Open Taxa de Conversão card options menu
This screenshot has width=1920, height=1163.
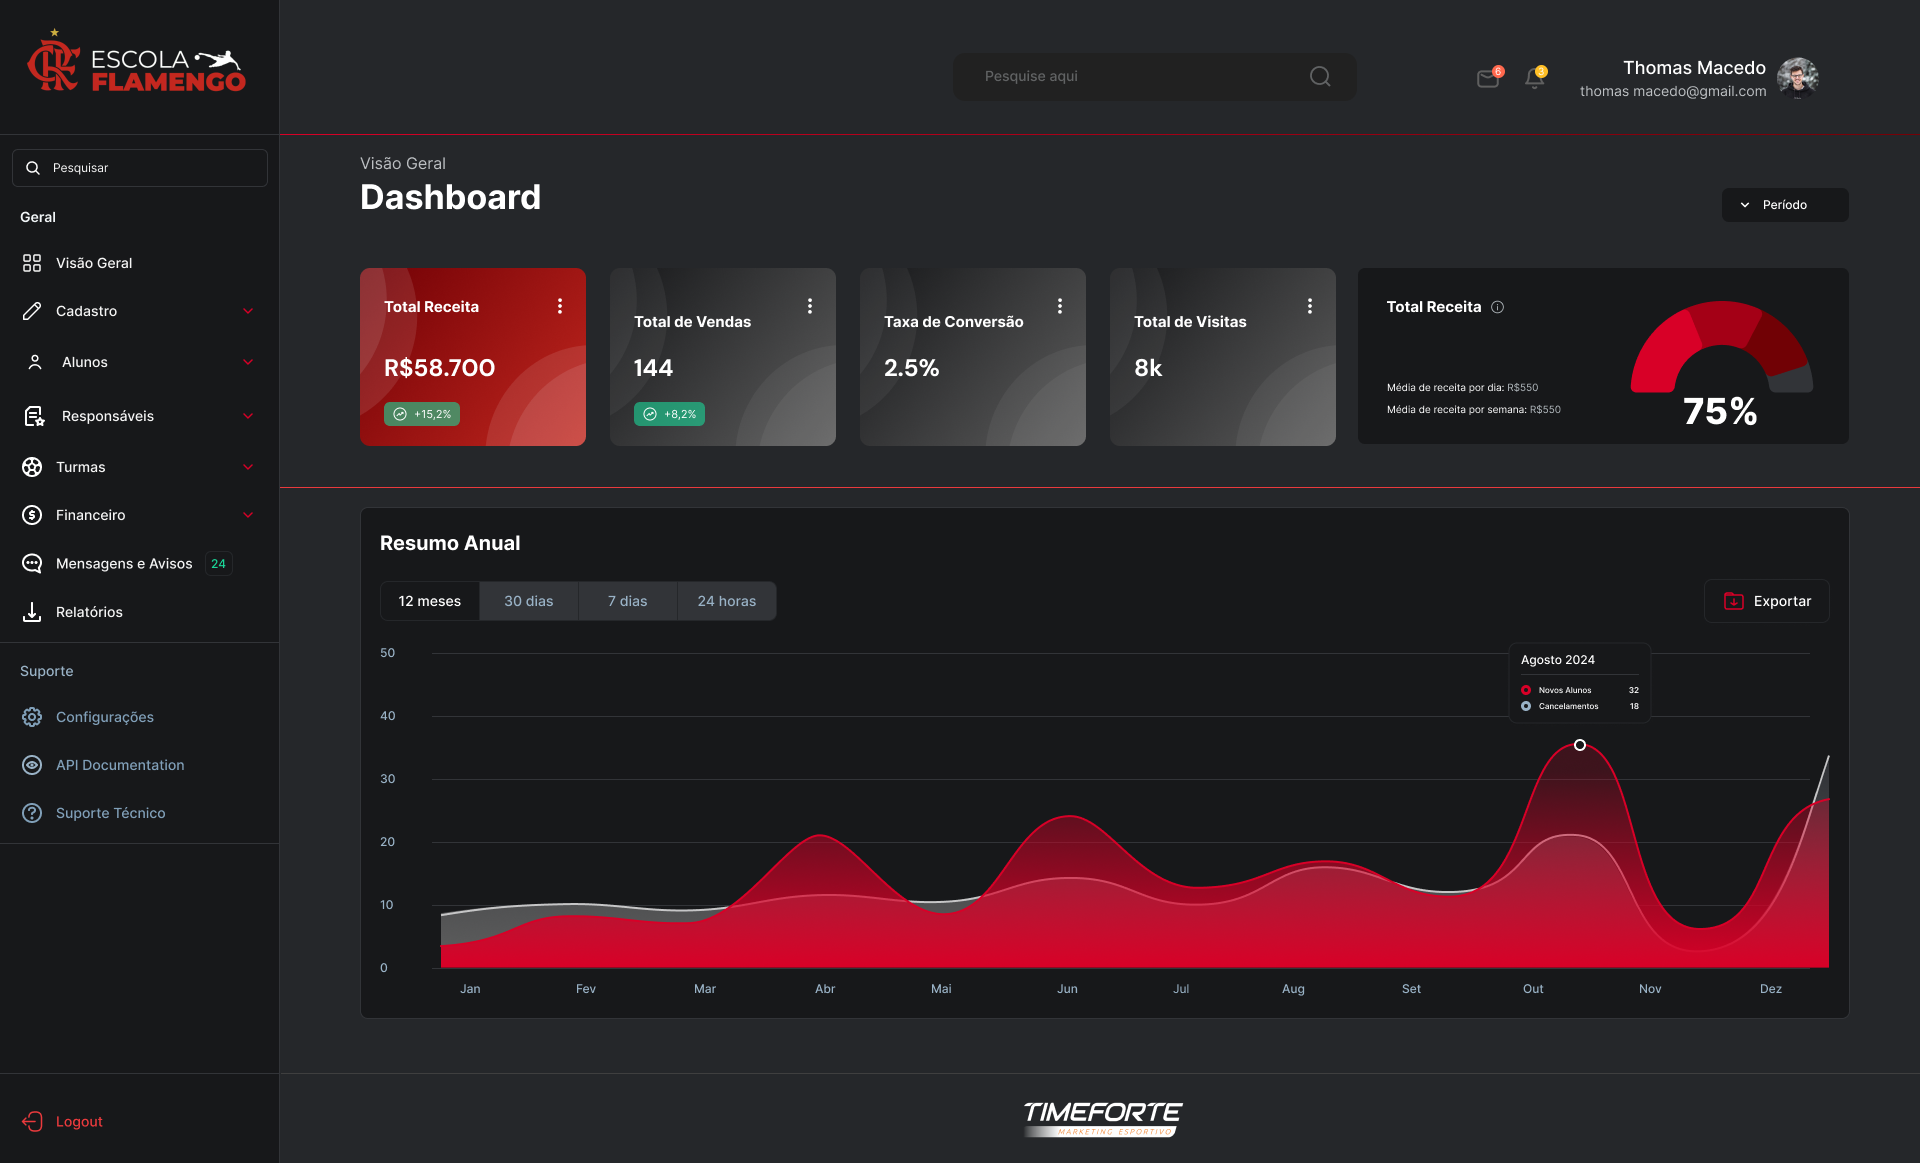pyautogui.click(x=1060, y=306)
